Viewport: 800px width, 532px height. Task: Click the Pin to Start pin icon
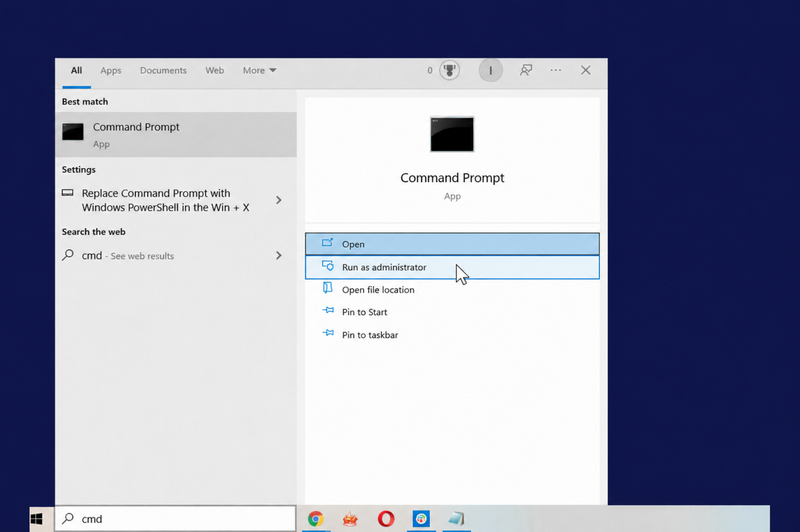328,310
